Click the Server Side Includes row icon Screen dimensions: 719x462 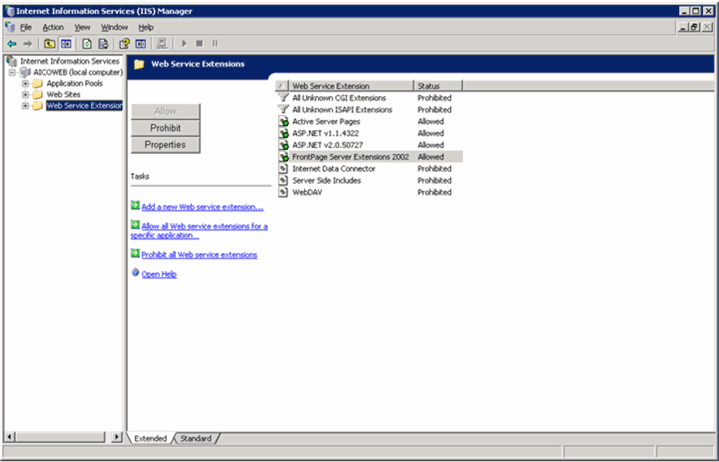point(283,181)
